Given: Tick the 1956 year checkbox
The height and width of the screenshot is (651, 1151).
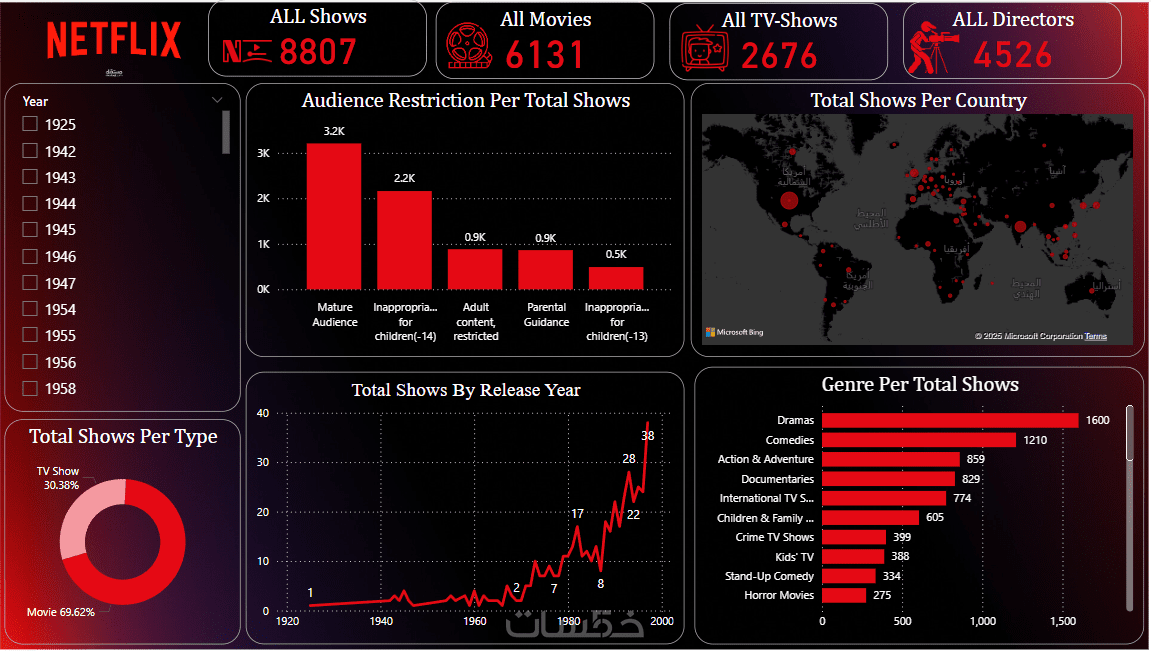Looking at the screenshot, I should tap(30, 362).
